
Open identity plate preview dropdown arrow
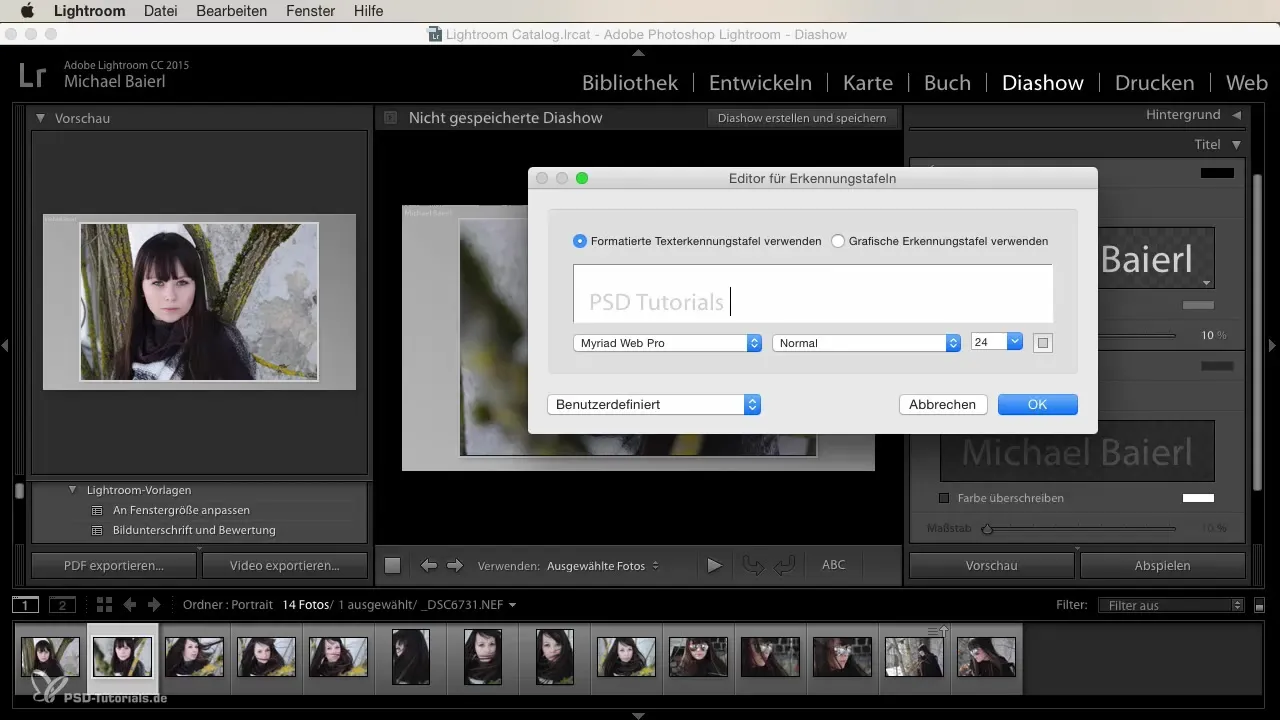coord(1208,283)
